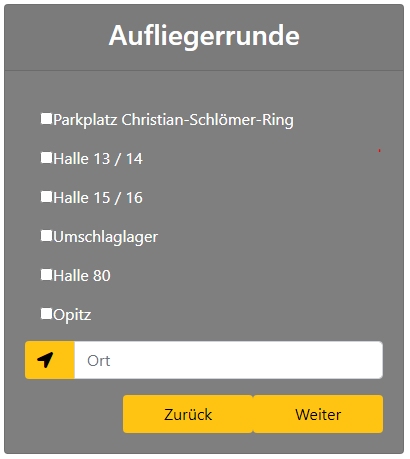The width and height of the screenshot is (410, 459).
Task: Go back with the Zurück button
Action: pyautogui.click(x=188, y=414)
